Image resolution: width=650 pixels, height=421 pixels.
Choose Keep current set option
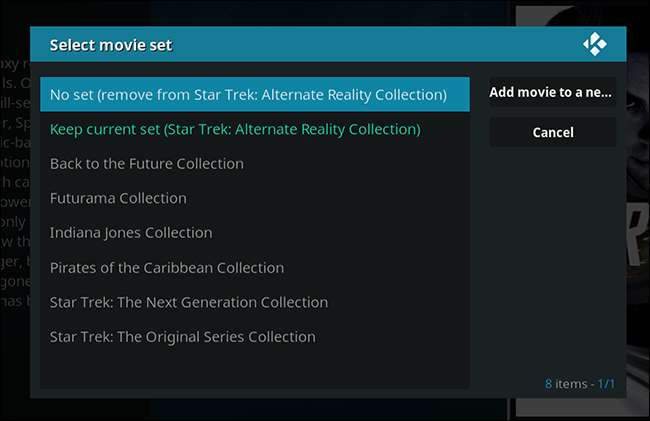[255, 129]
